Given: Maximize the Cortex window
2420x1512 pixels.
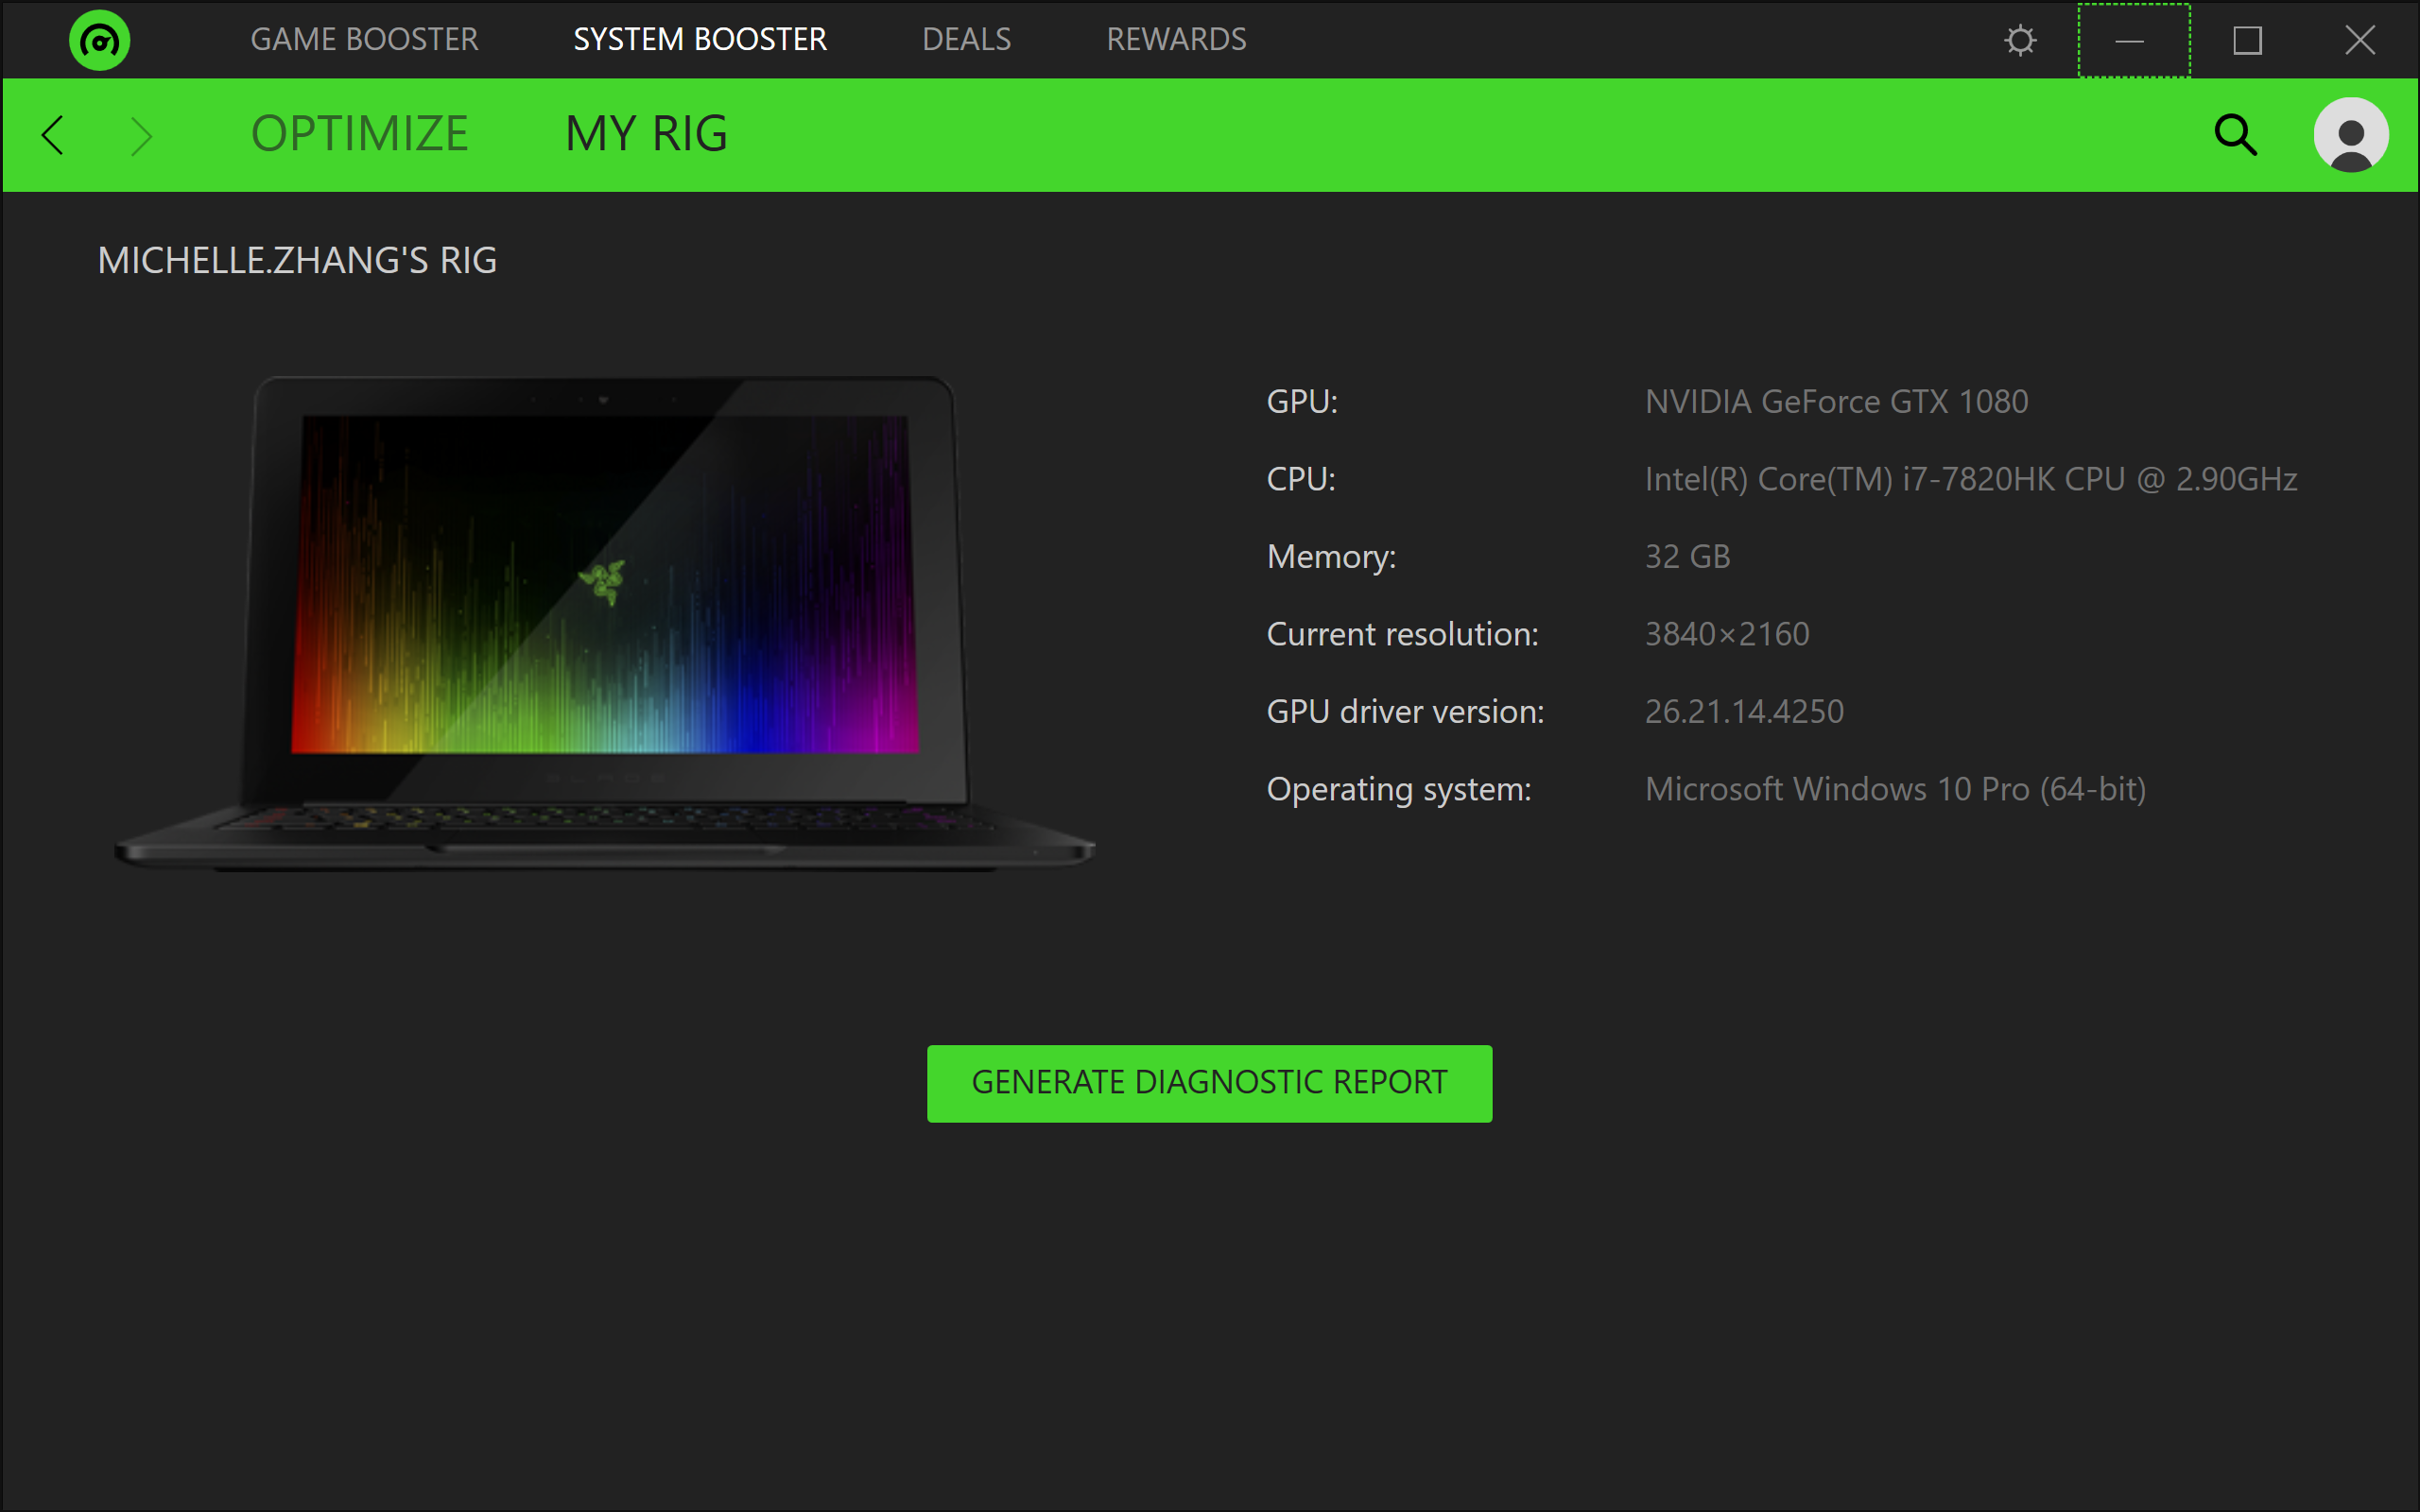Looking at the screenshot, I should 2247,40.
